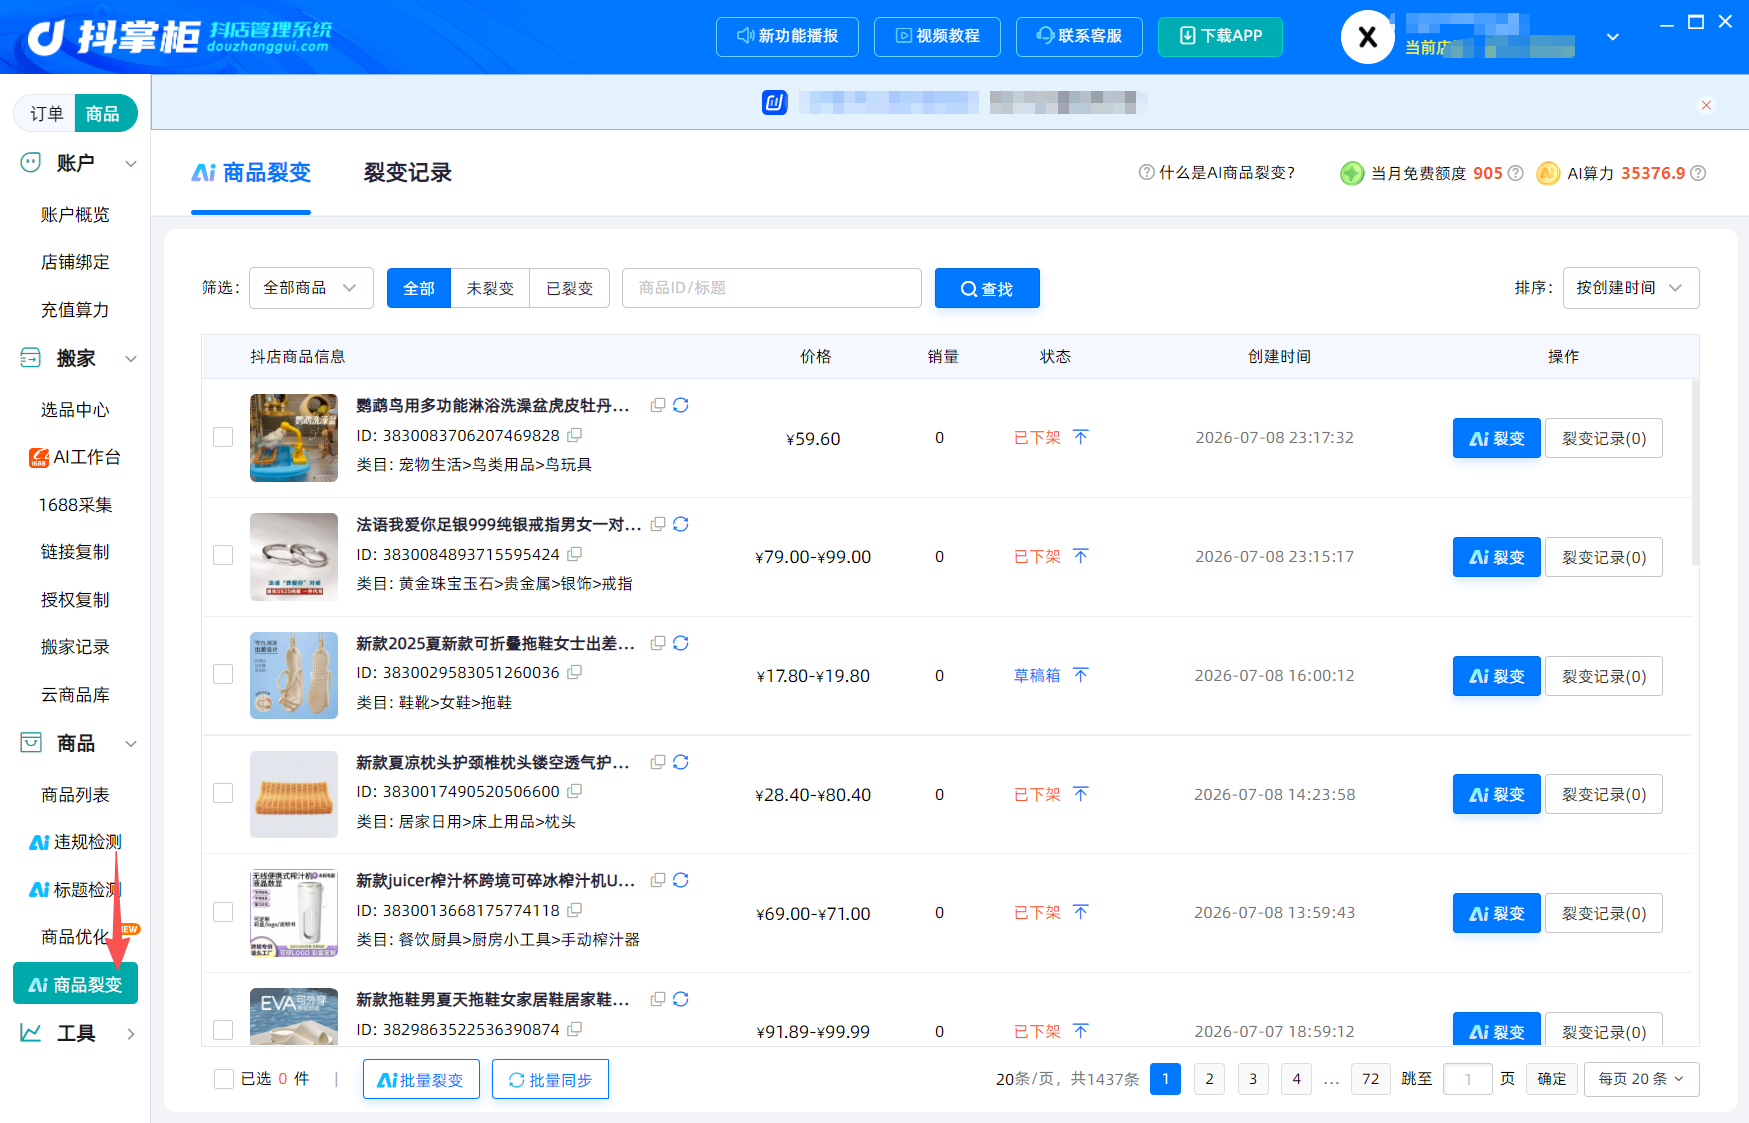Image resolution: width=1749 pixels, height=1123 pixels.
Task: Tick checkbox for 法语我爱你足银999 product row
Action: [x=223, y=556]
